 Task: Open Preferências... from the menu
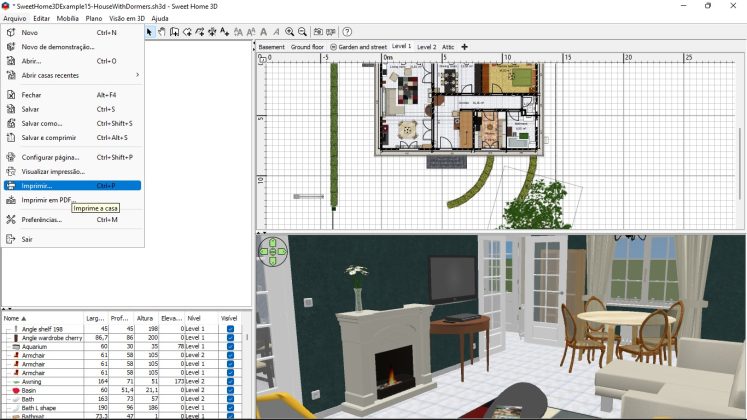[72, 220]
